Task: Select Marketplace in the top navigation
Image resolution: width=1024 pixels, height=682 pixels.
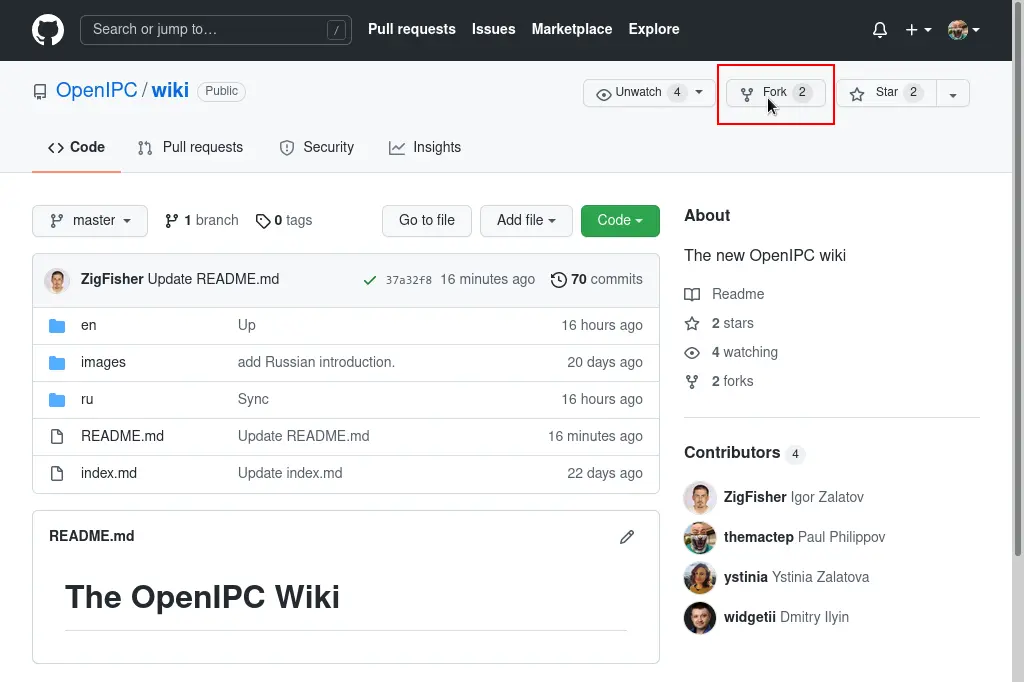Action: tap(572, 30)
